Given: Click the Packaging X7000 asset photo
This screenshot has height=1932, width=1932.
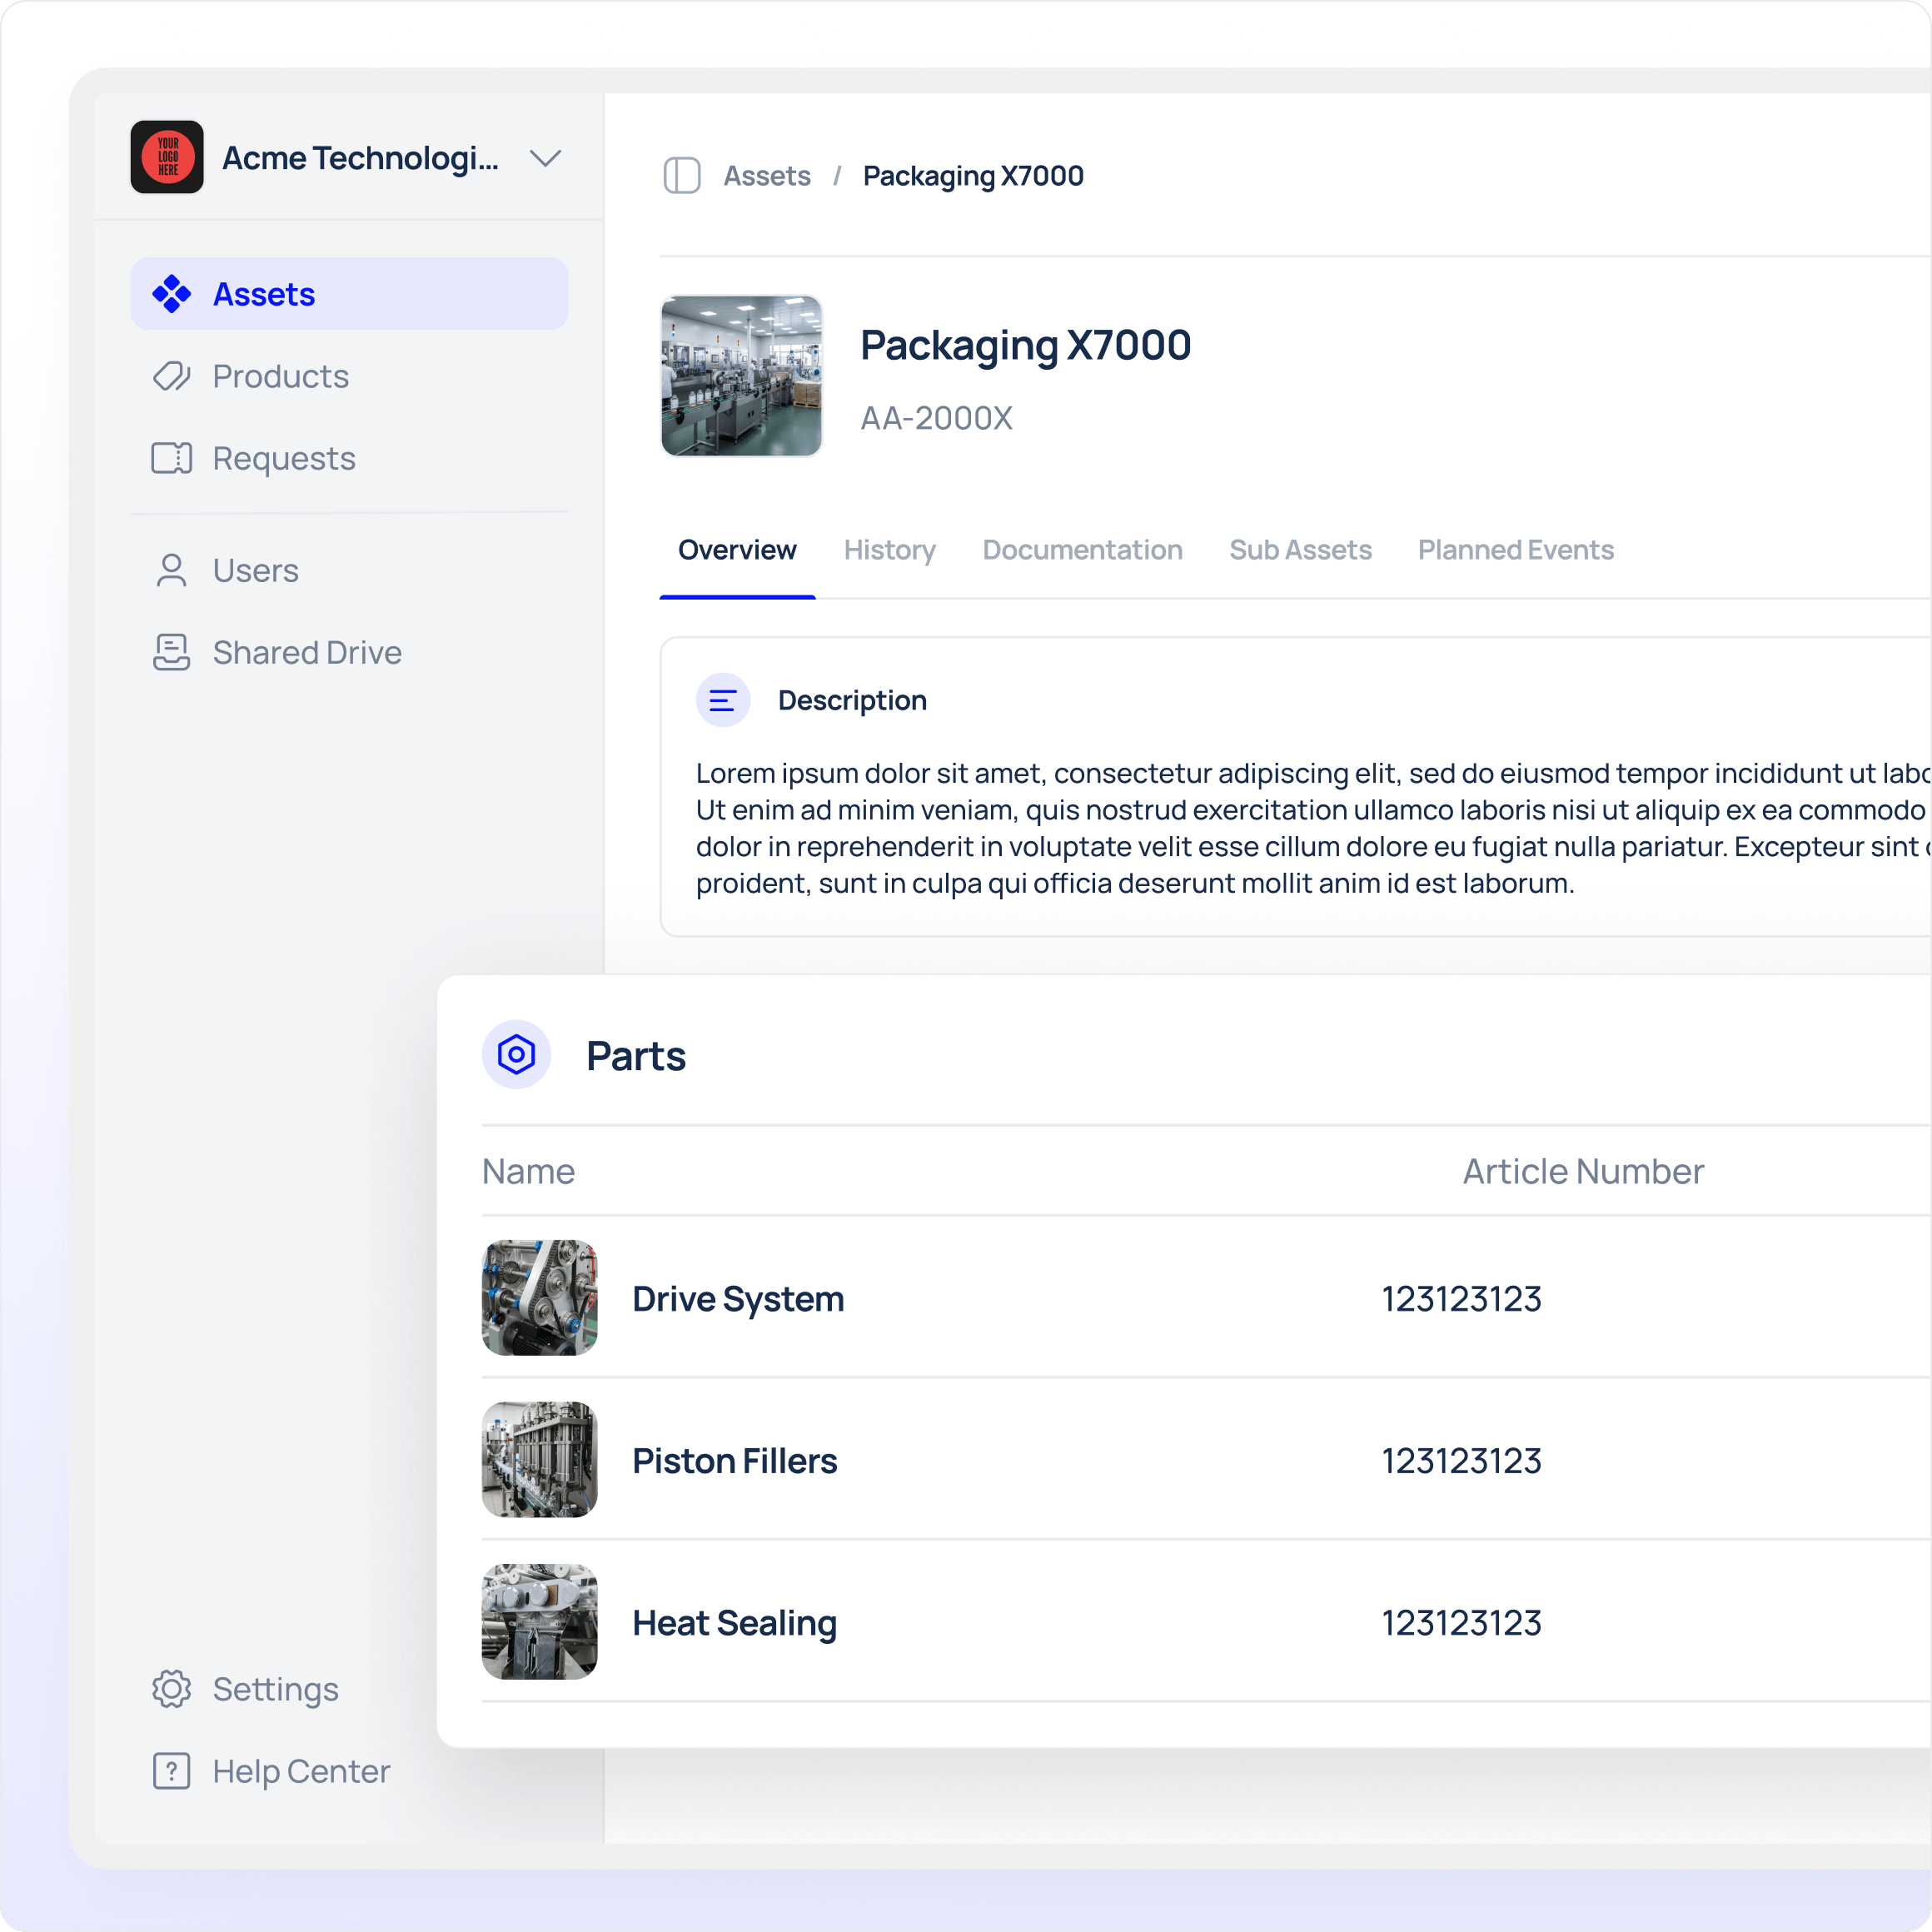Looking at the screenshot, I should (741, 376).
